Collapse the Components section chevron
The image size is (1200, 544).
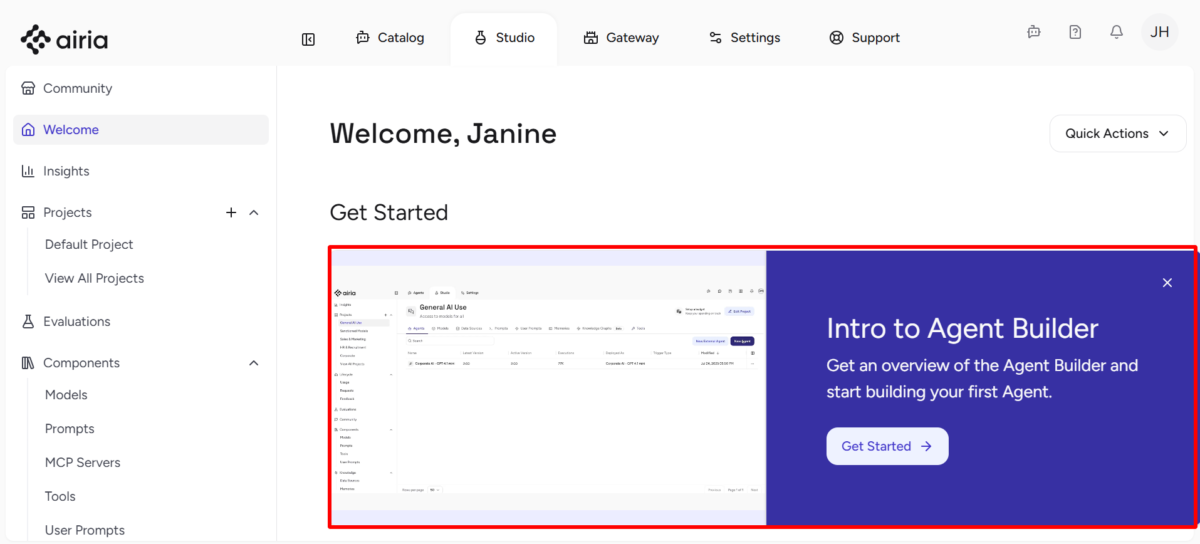click(x=254, y=363)
